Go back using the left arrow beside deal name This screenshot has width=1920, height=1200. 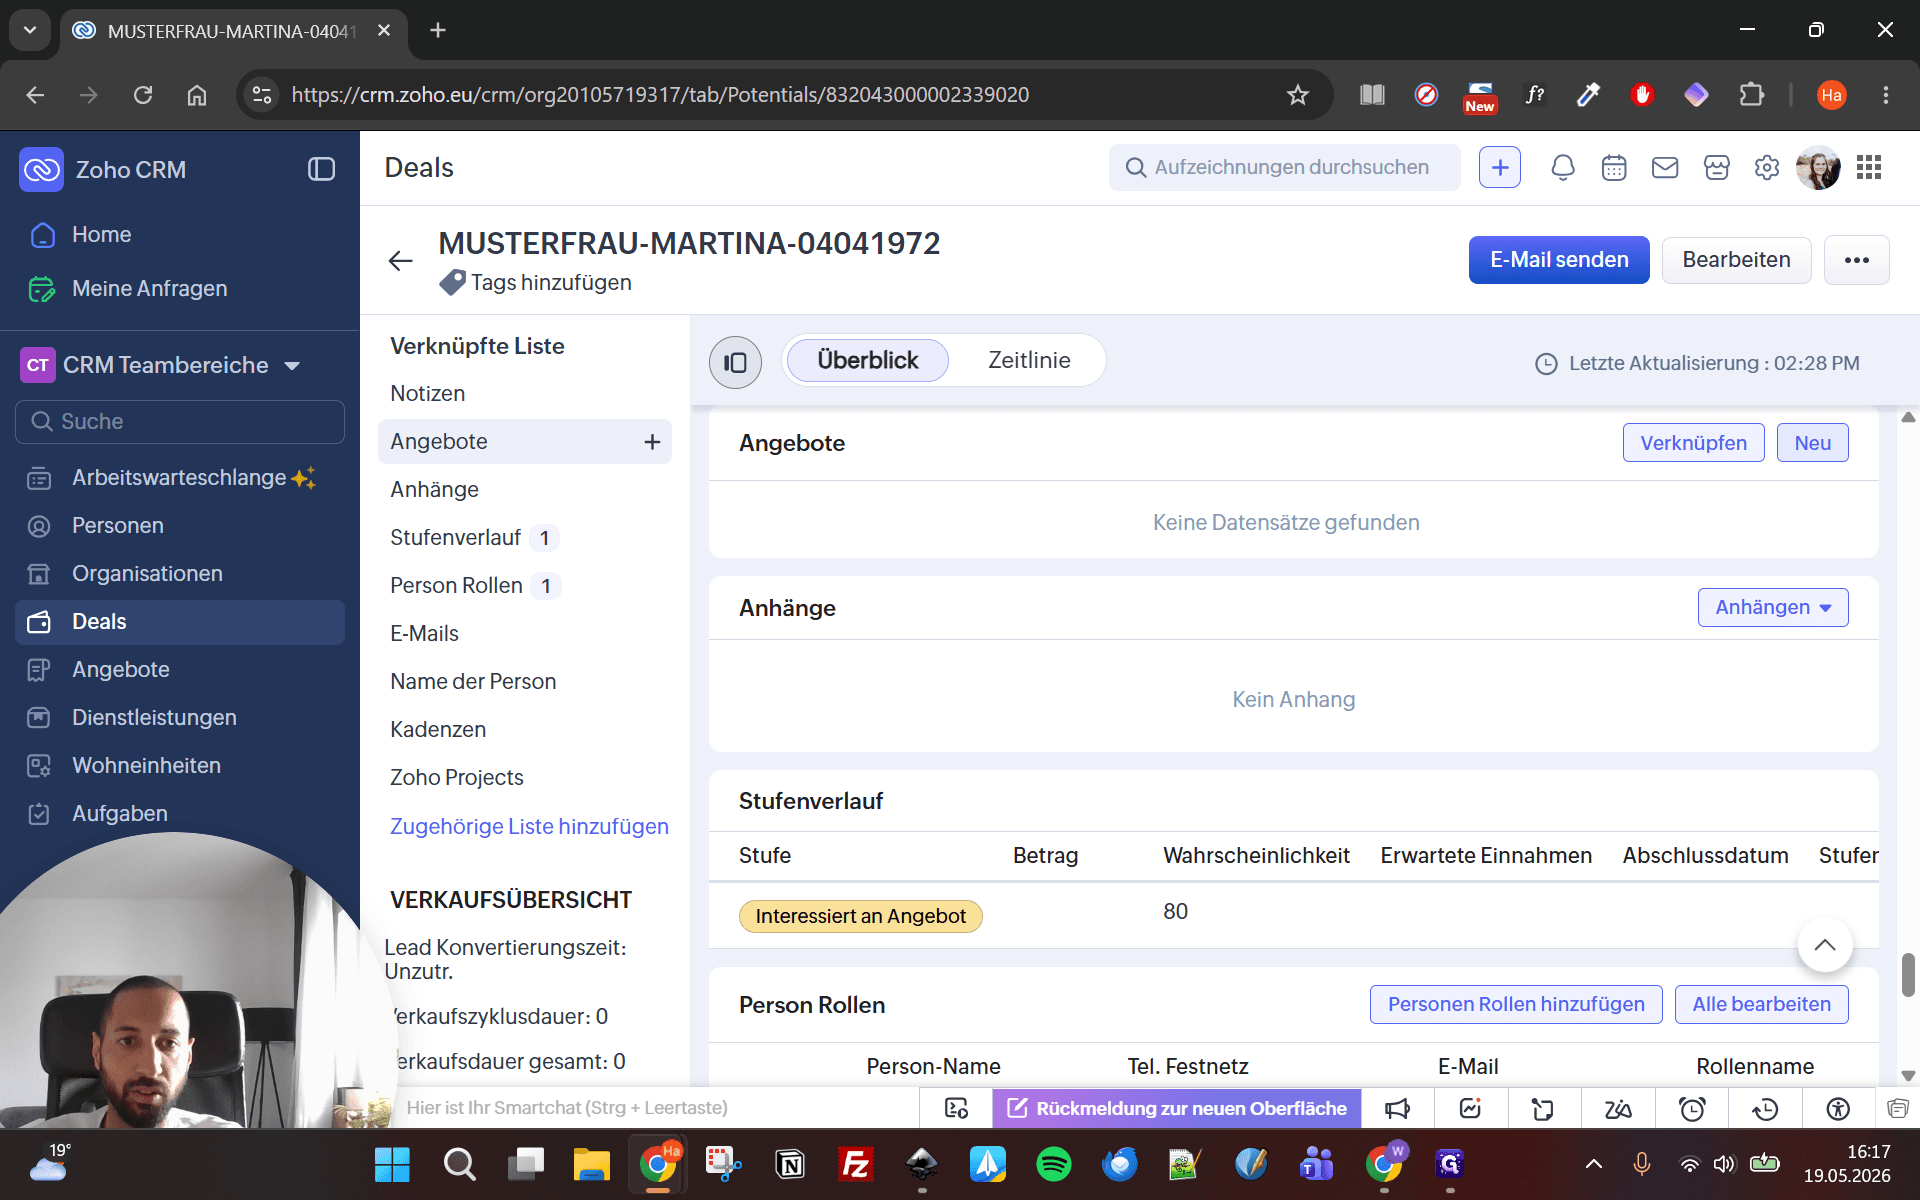(x=400, y=261)
